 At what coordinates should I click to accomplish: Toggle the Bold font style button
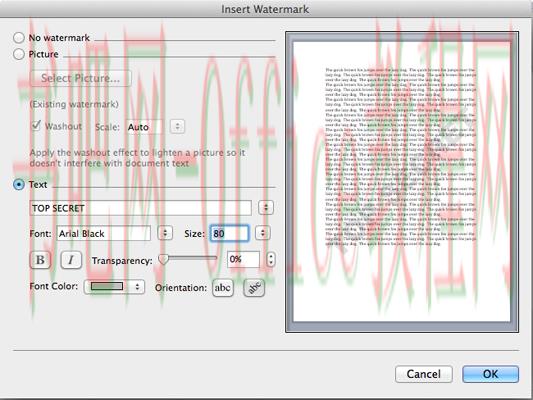[x=40, y=260]
